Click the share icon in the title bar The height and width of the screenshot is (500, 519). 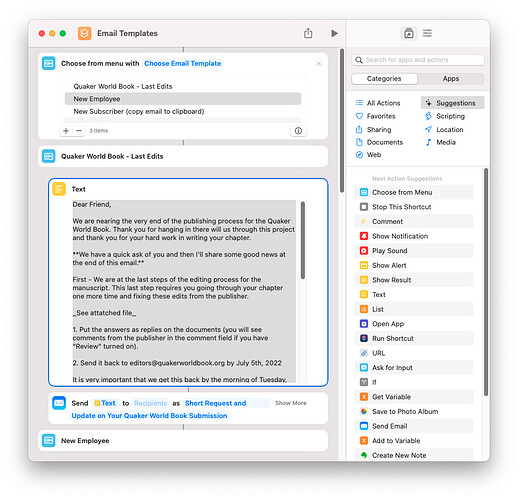click(308, 33)
